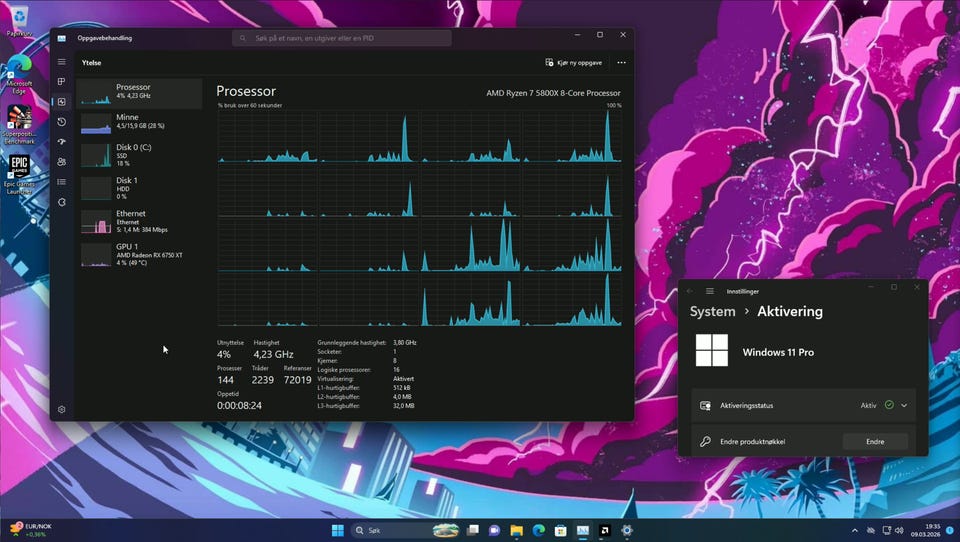Open the clock showing 19:35 on taskbar
Image resolution: width=960 pixels, height=542 pixels.
(x=925, y=530)
